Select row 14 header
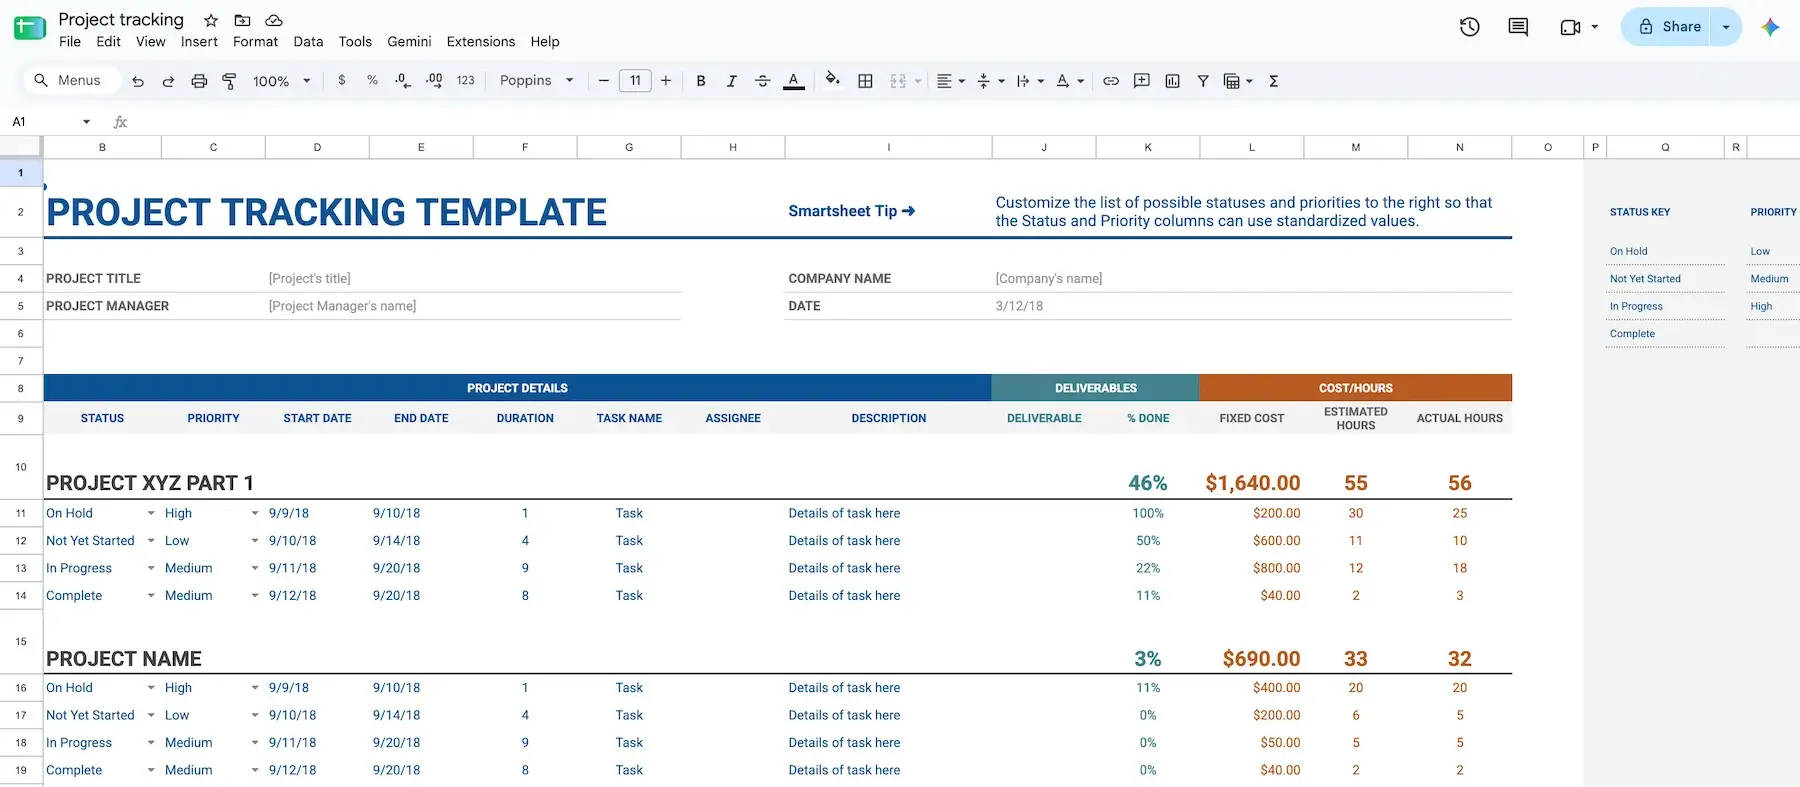This screenshot has height=787, width=1800. [21, 596]
